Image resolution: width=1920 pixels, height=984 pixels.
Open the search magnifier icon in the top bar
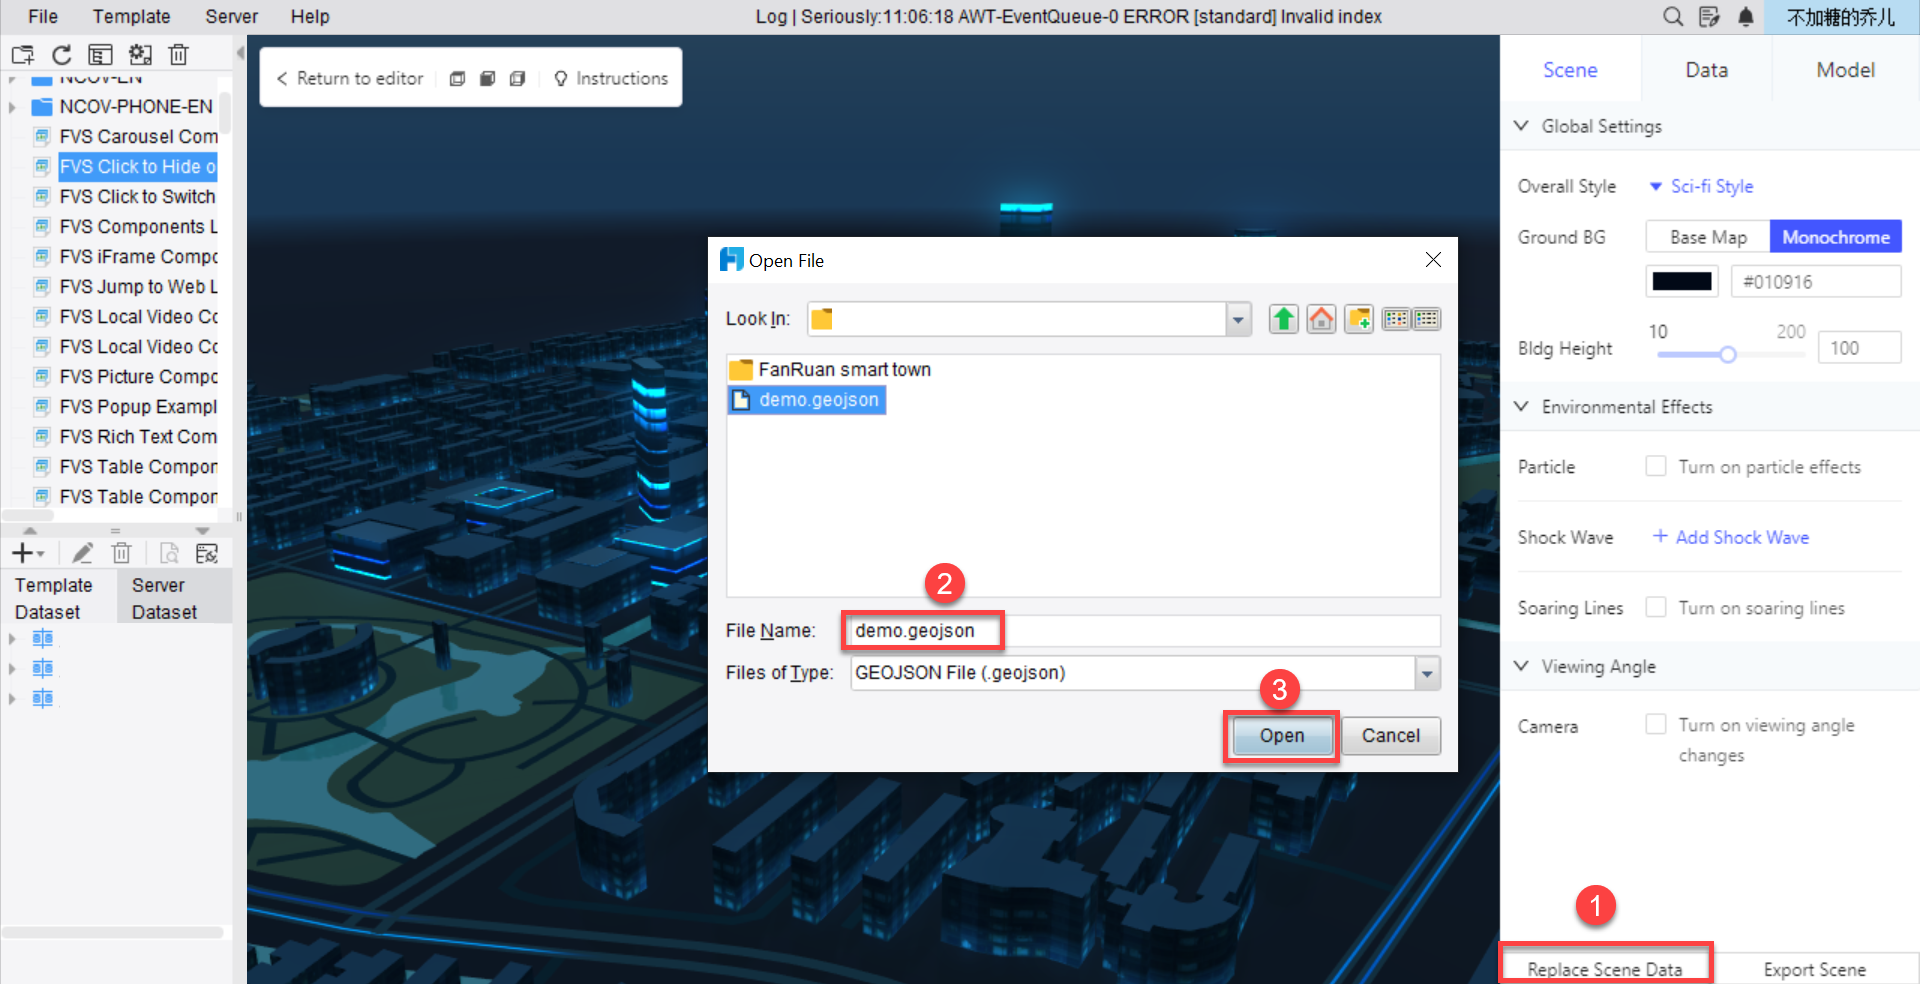[1672, 17]
